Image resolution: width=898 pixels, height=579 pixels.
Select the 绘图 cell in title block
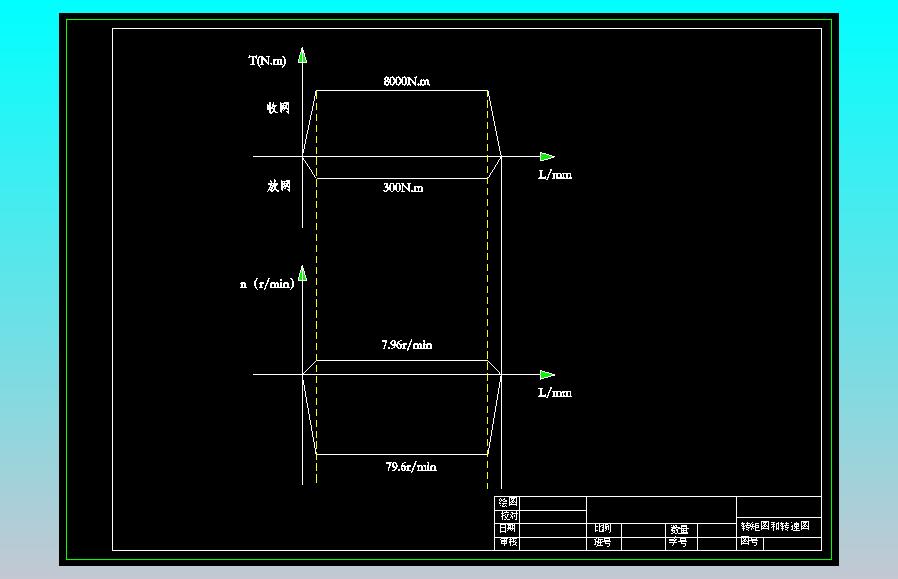pos(508,502)
